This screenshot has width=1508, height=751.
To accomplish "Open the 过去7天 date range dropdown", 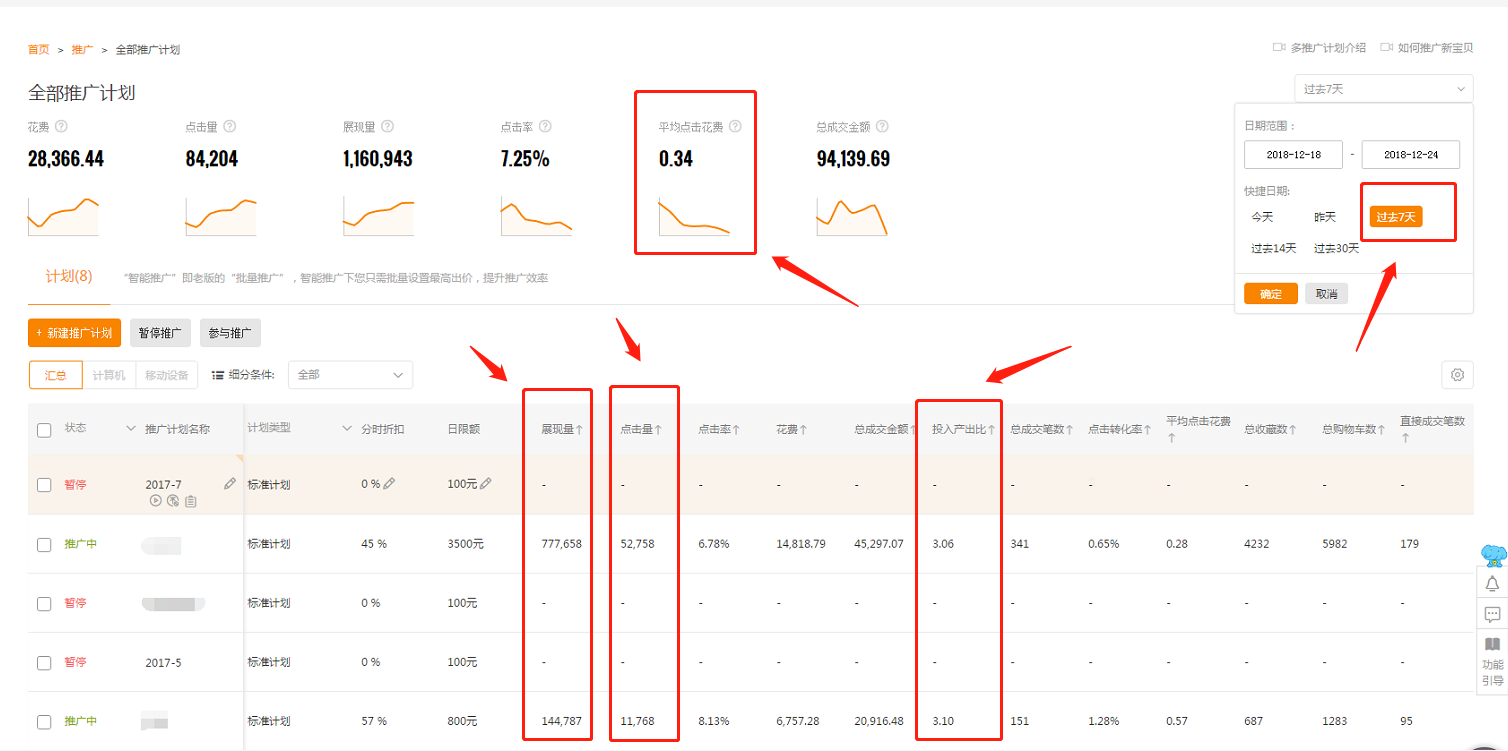I will (1383, 89).
